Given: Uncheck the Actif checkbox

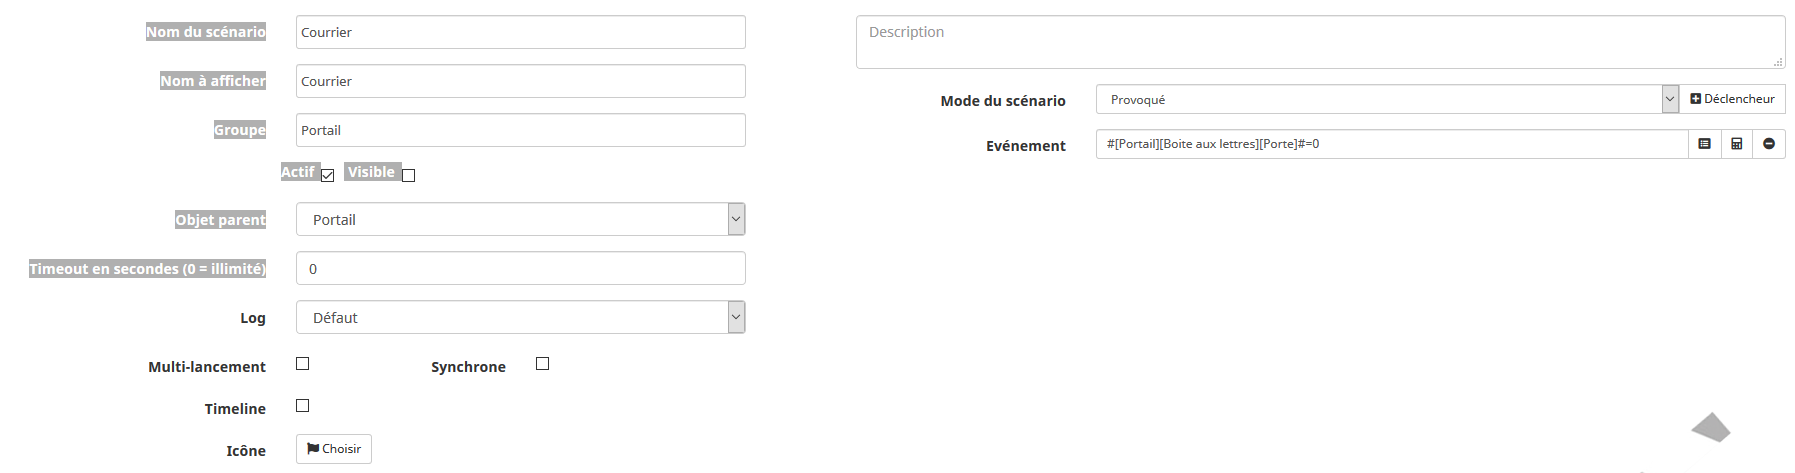Looking at the screenshot, I should coord(327,175).
